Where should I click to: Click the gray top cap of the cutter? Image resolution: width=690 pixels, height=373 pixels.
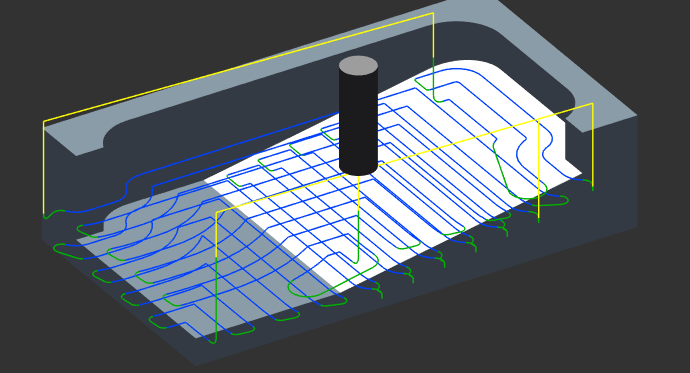tap(358, 66)
